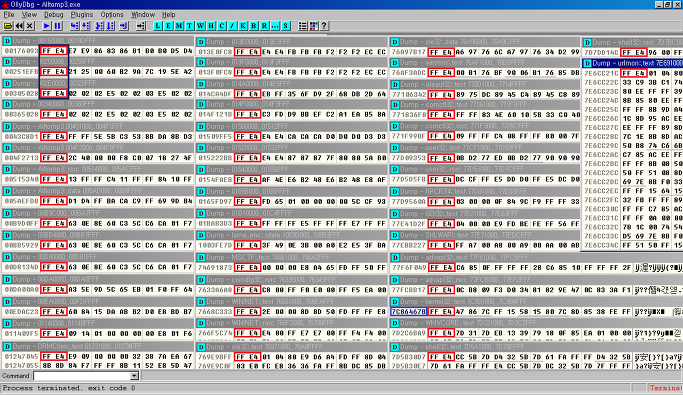Click D icon of Dump comdlg32:.rsrc window

click(201, 280)
